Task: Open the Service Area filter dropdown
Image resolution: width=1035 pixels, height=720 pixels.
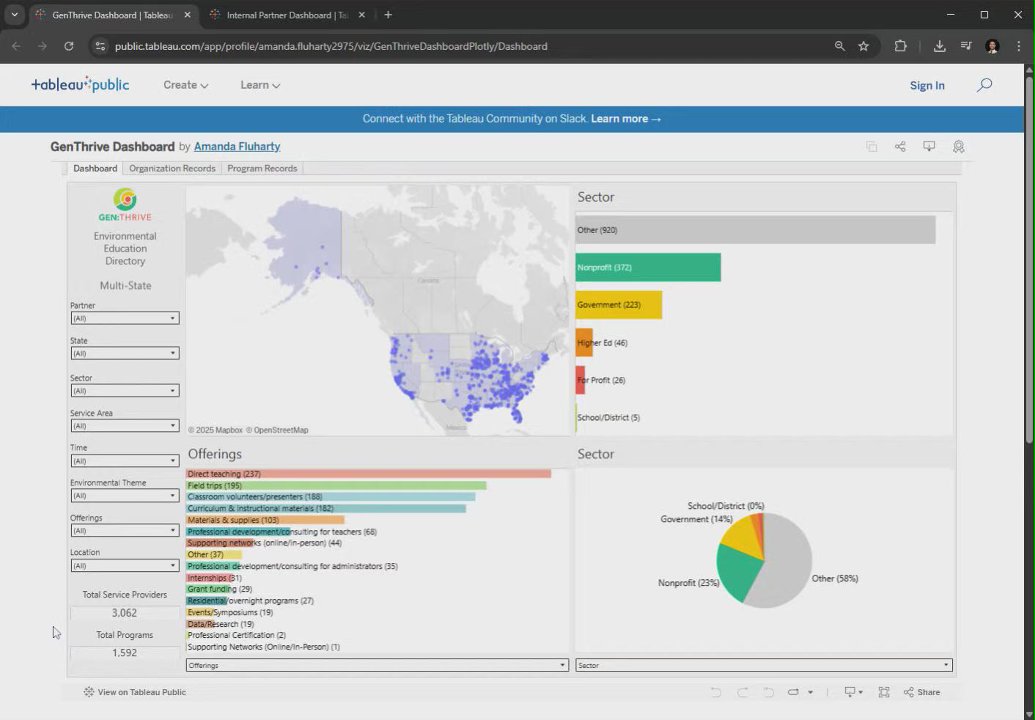Action: pyautogui.click(x=125, y=426)
